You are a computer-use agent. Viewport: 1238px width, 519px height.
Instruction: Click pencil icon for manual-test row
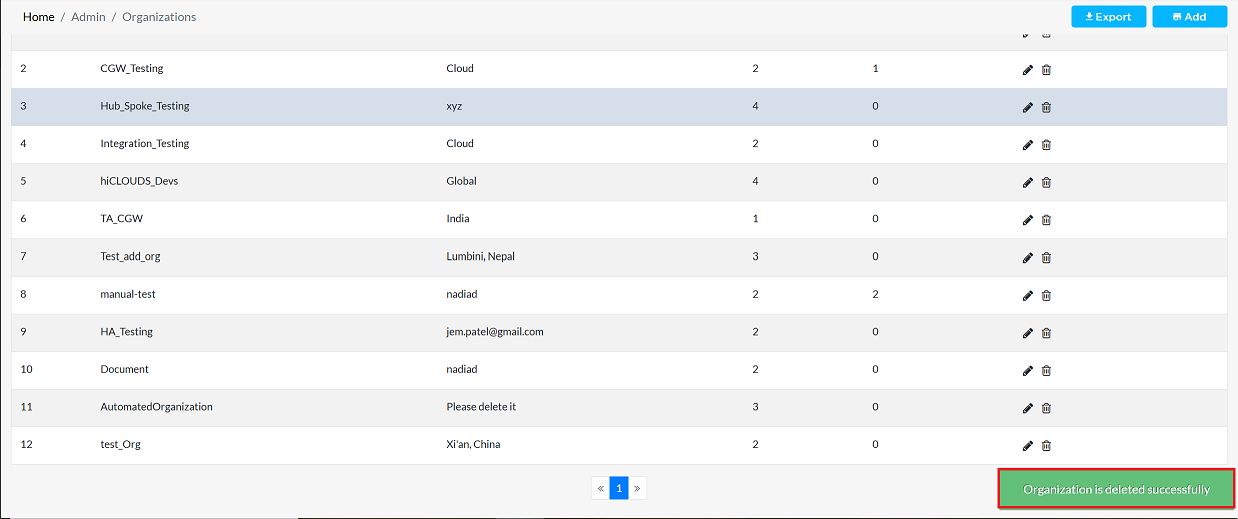click(1027, 295)
